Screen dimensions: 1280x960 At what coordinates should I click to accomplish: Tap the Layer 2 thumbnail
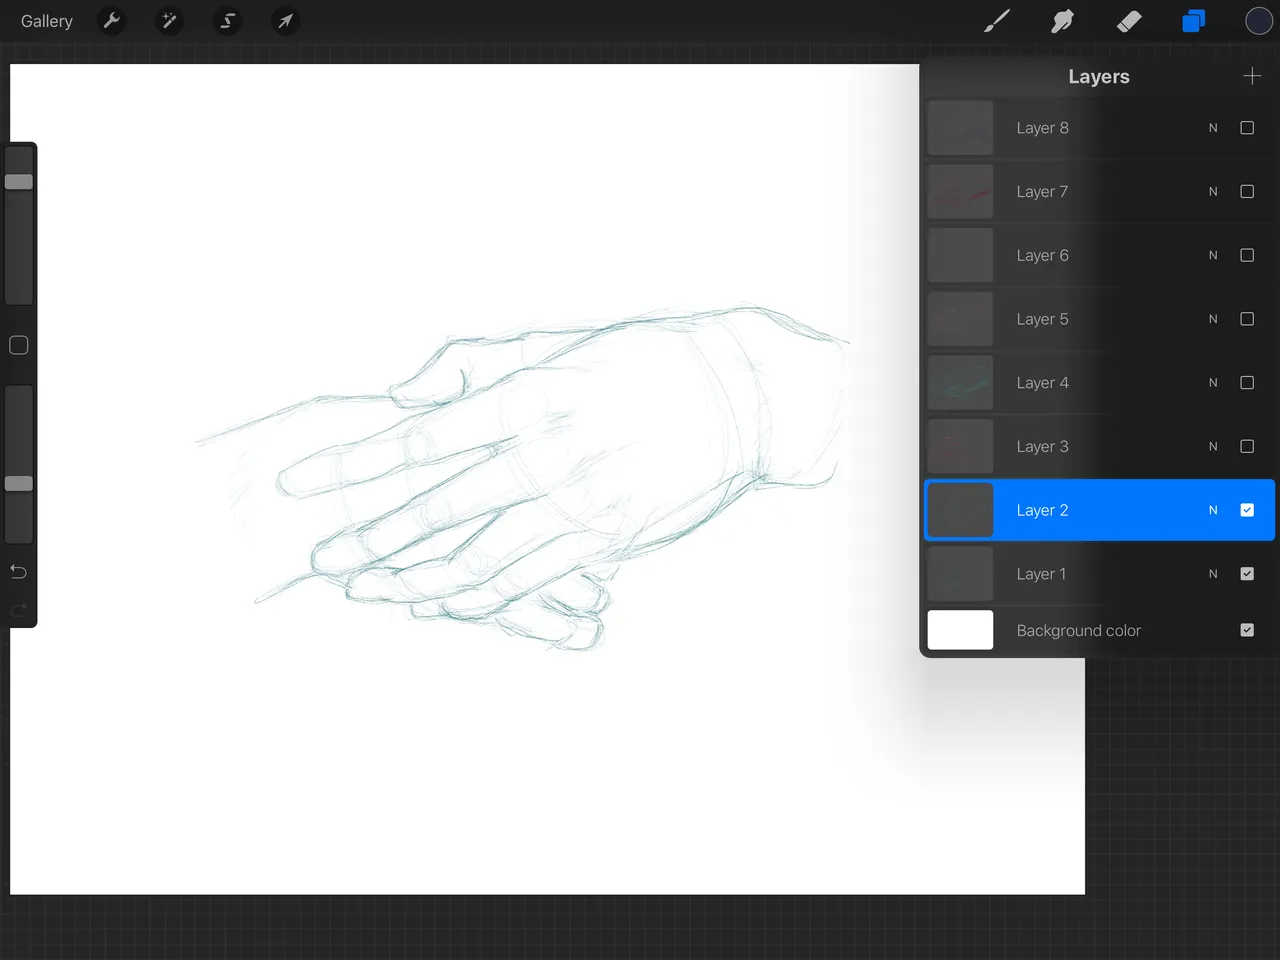pos(960,510)
